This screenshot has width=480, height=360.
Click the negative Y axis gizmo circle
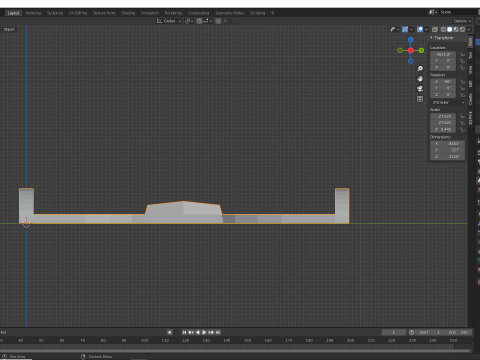click(400, 50)
